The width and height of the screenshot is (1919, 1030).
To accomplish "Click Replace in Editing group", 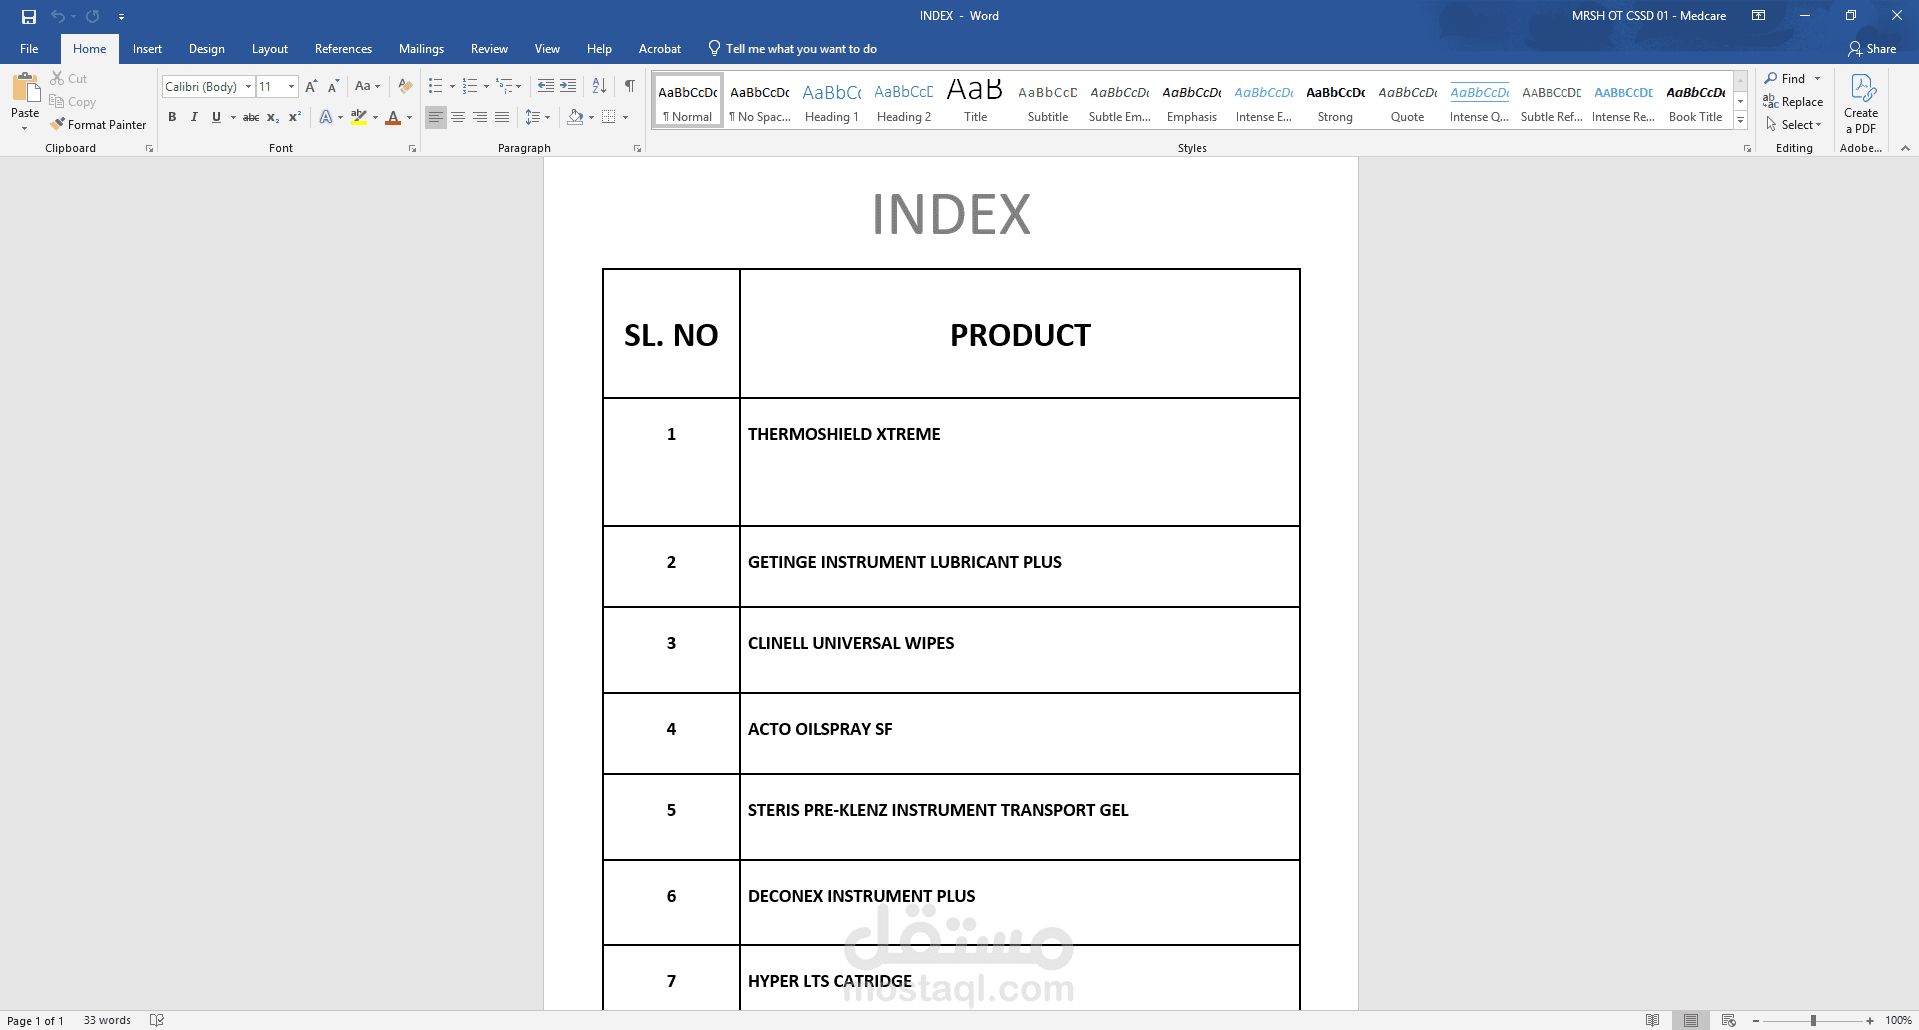I will click(x=1793, y=102).
